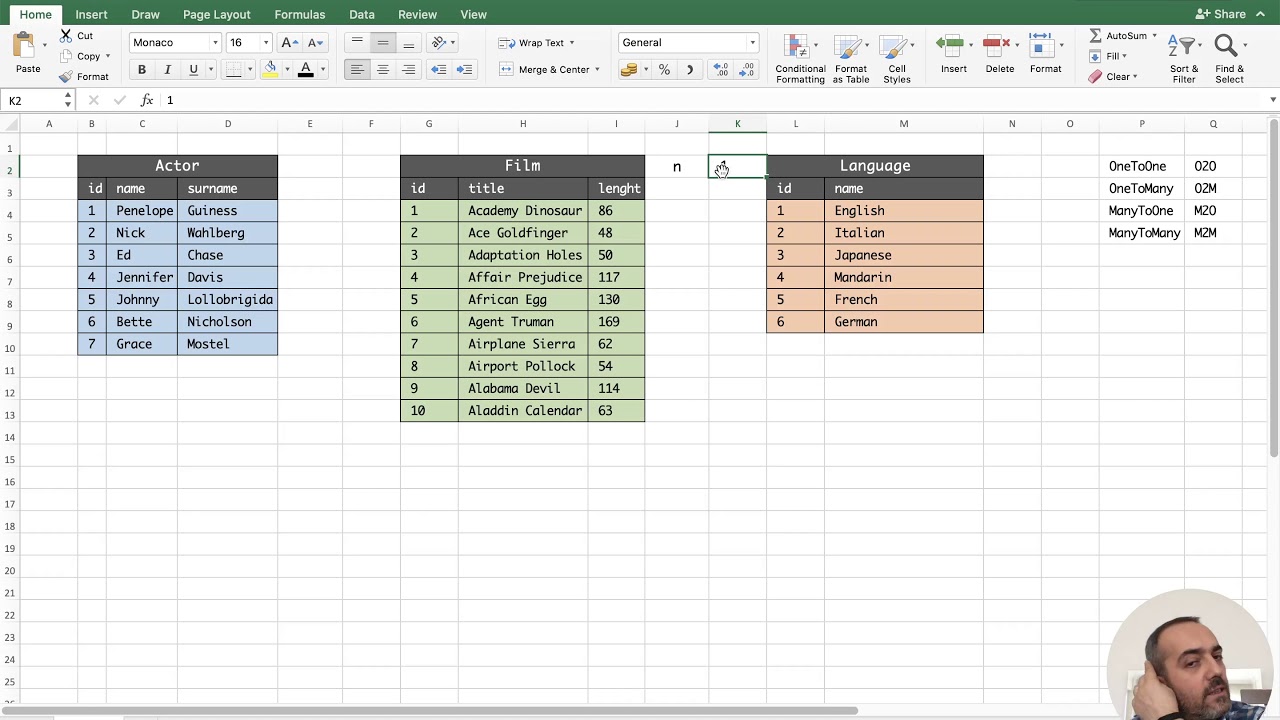Open the General number format dropdown
This screenshot has height=720, width=1280.
pos(752,43)
